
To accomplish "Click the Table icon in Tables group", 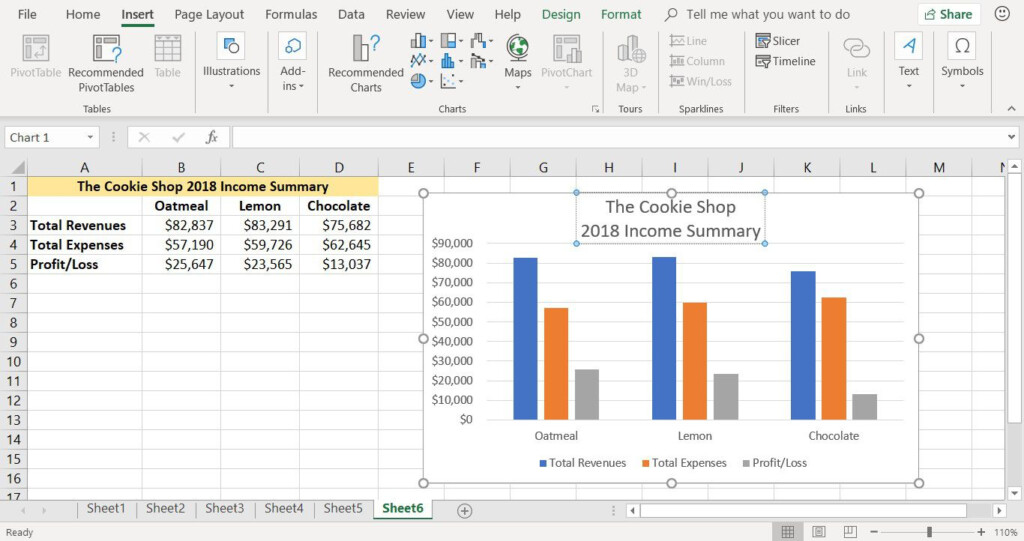I will click(168, 49).
